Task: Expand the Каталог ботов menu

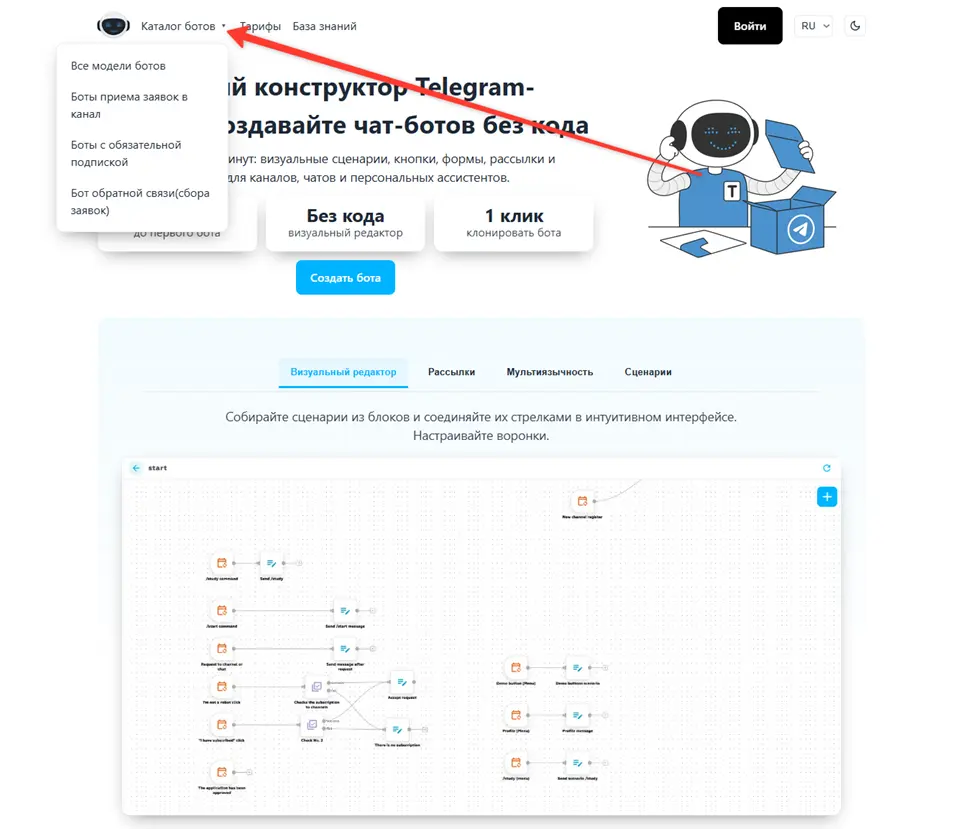Action: click(x=183, y=26)
